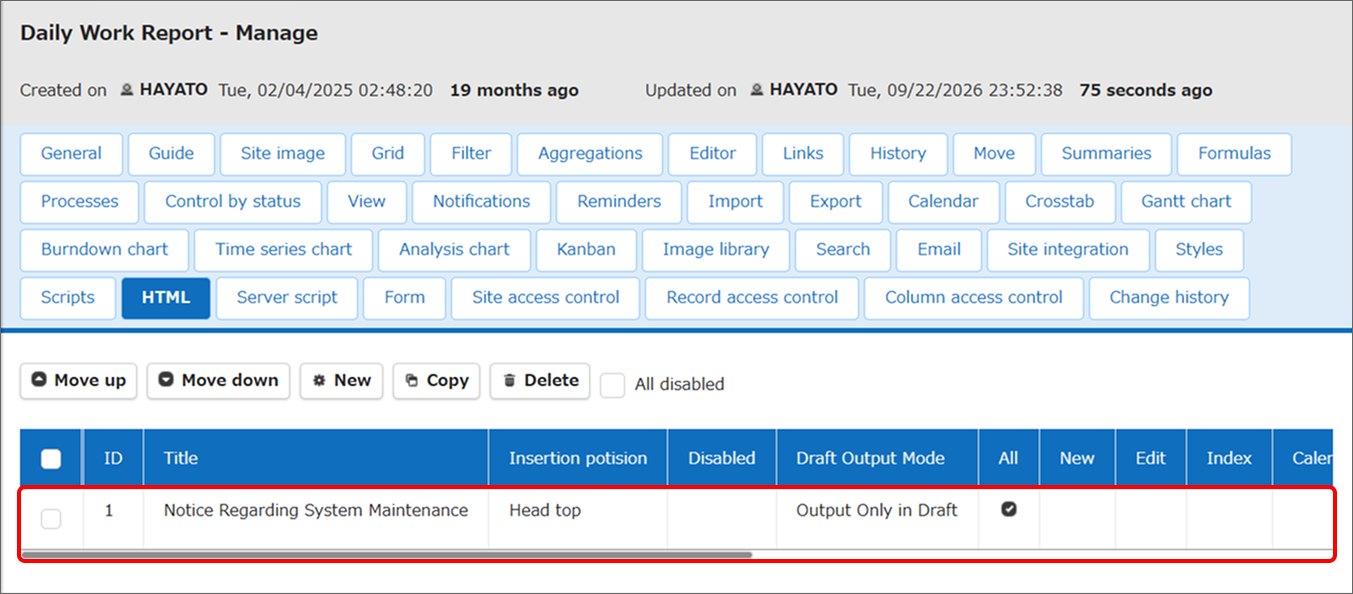
Task: Open the Styles tab
Action: (1199, 250)
